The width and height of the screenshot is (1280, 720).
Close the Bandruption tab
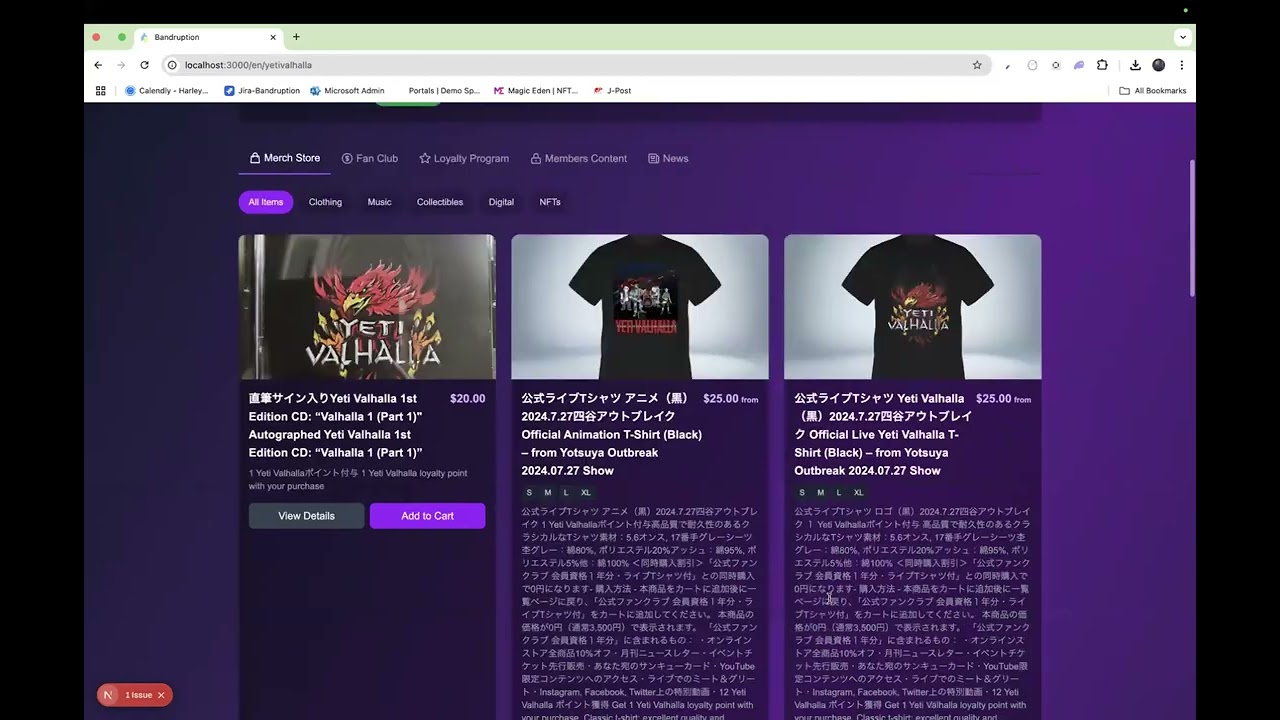[273, 37]
